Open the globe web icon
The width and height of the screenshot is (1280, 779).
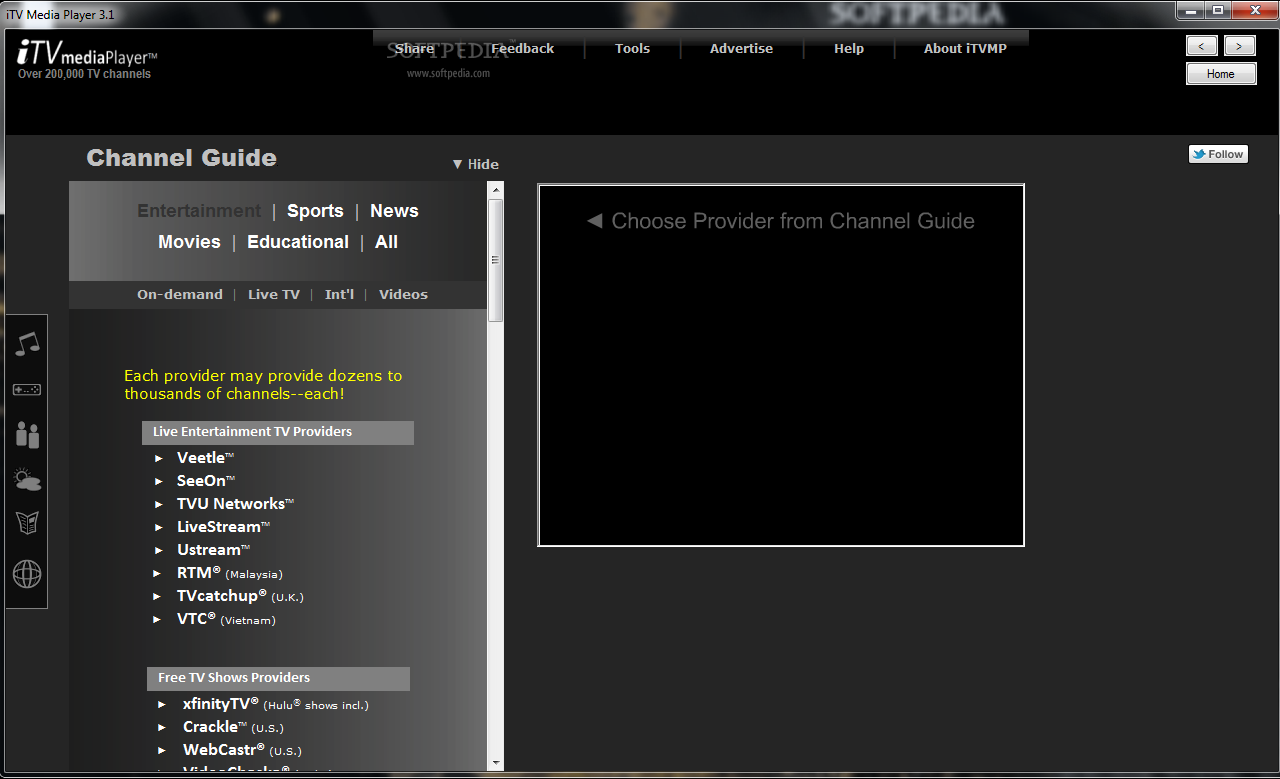(x=27, y=574)
